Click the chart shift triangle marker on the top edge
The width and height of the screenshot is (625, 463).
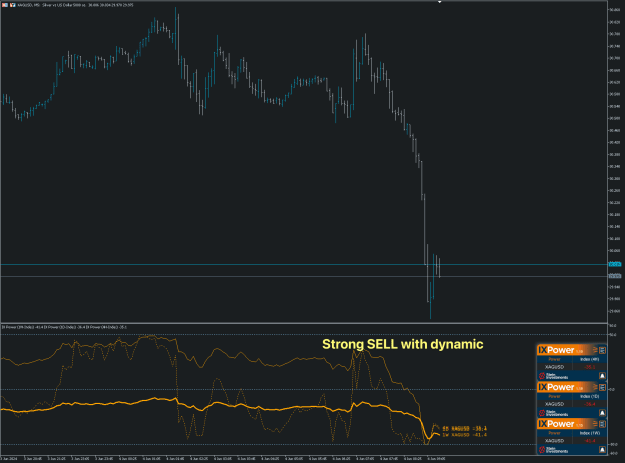[x=439, y=2]
